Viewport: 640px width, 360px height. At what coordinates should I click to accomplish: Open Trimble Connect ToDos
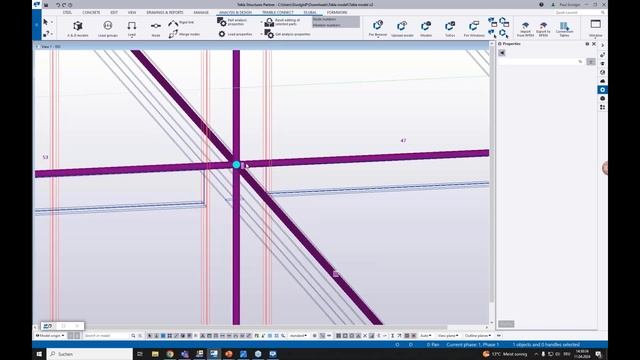[450, 29]
